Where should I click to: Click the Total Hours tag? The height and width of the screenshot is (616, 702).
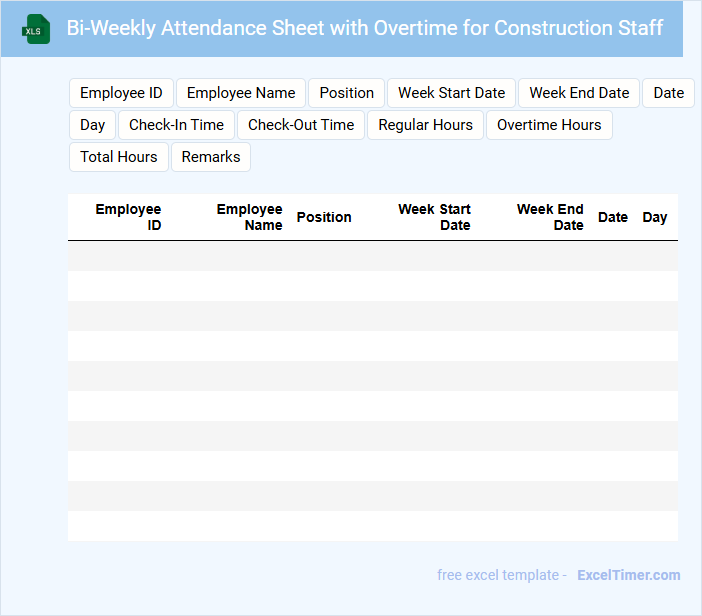tap(118, 157)
